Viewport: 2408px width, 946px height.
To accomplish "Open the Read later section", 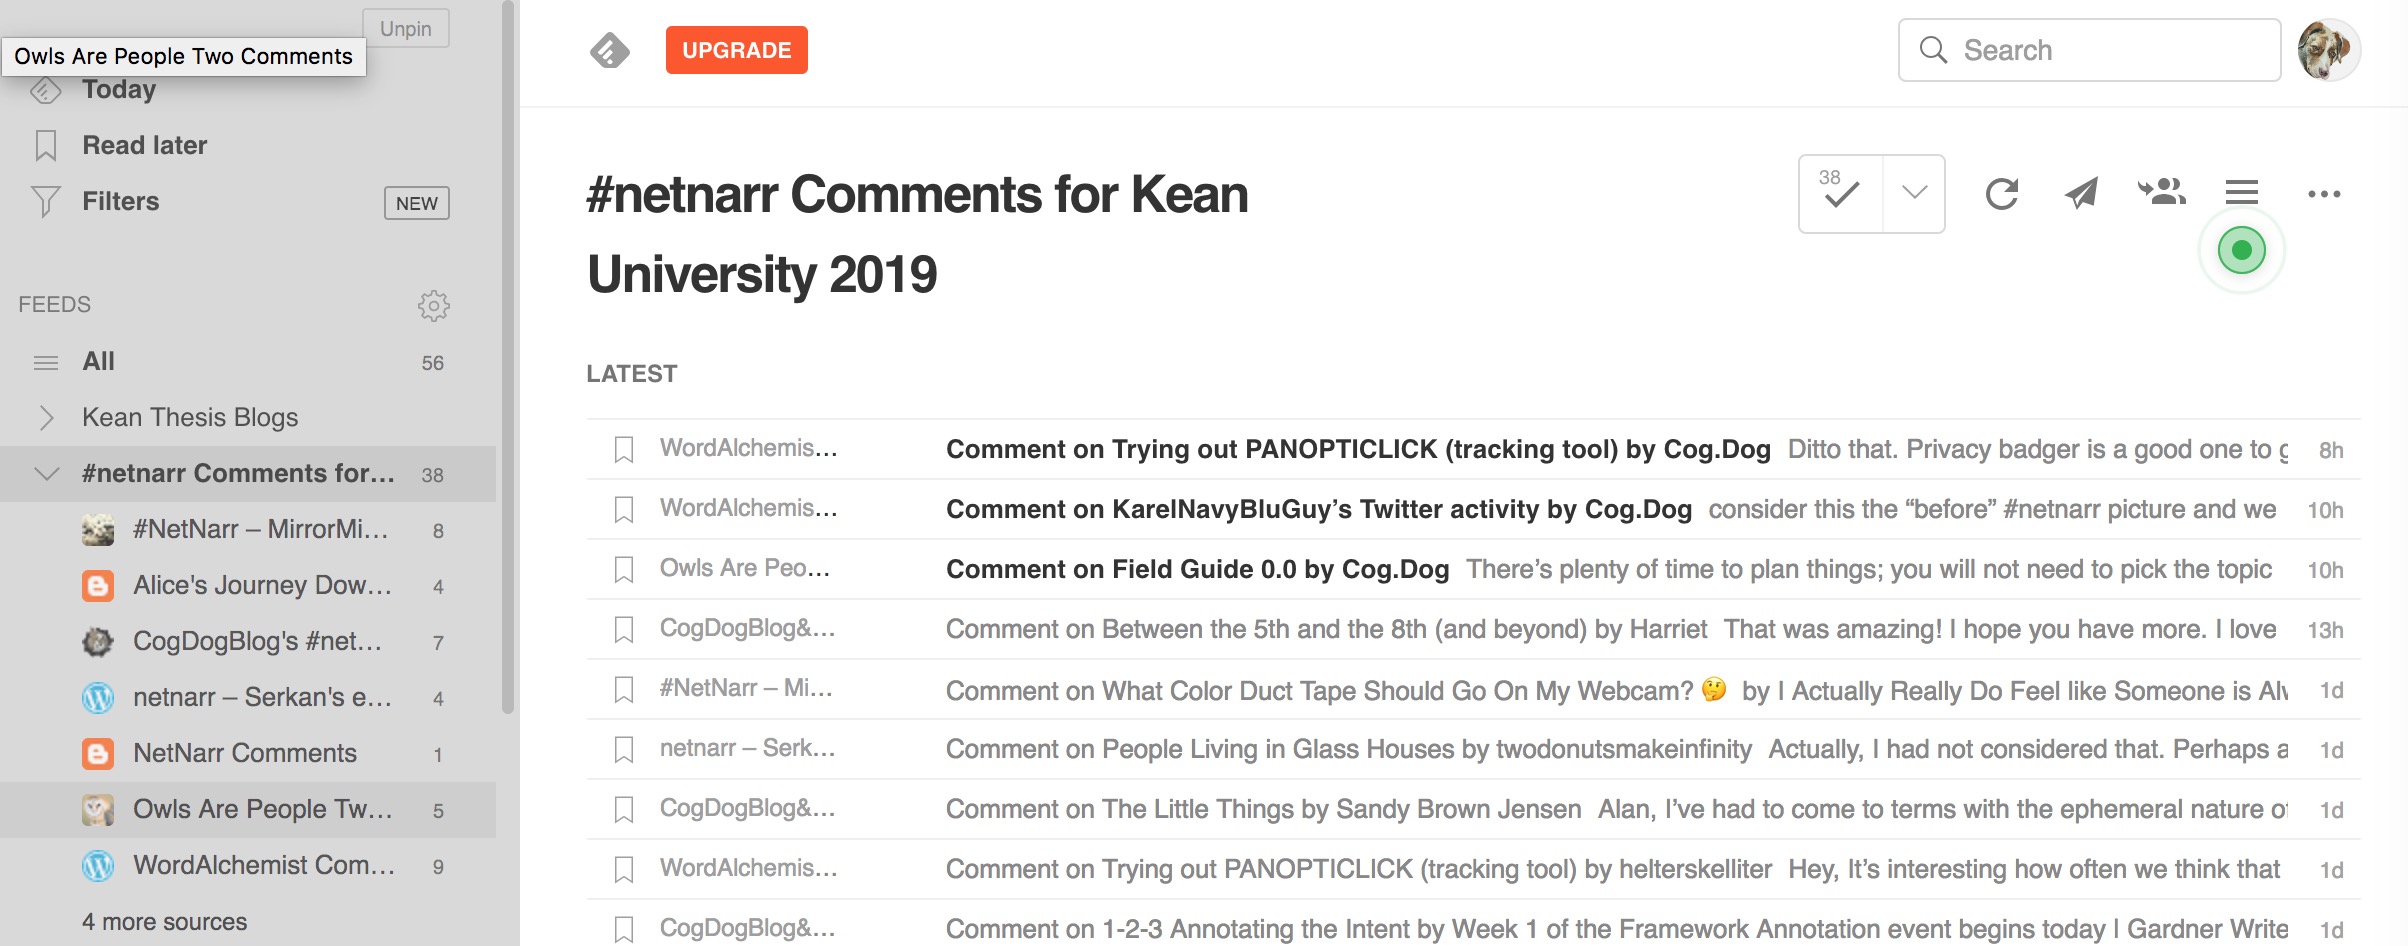I will 145,144.
